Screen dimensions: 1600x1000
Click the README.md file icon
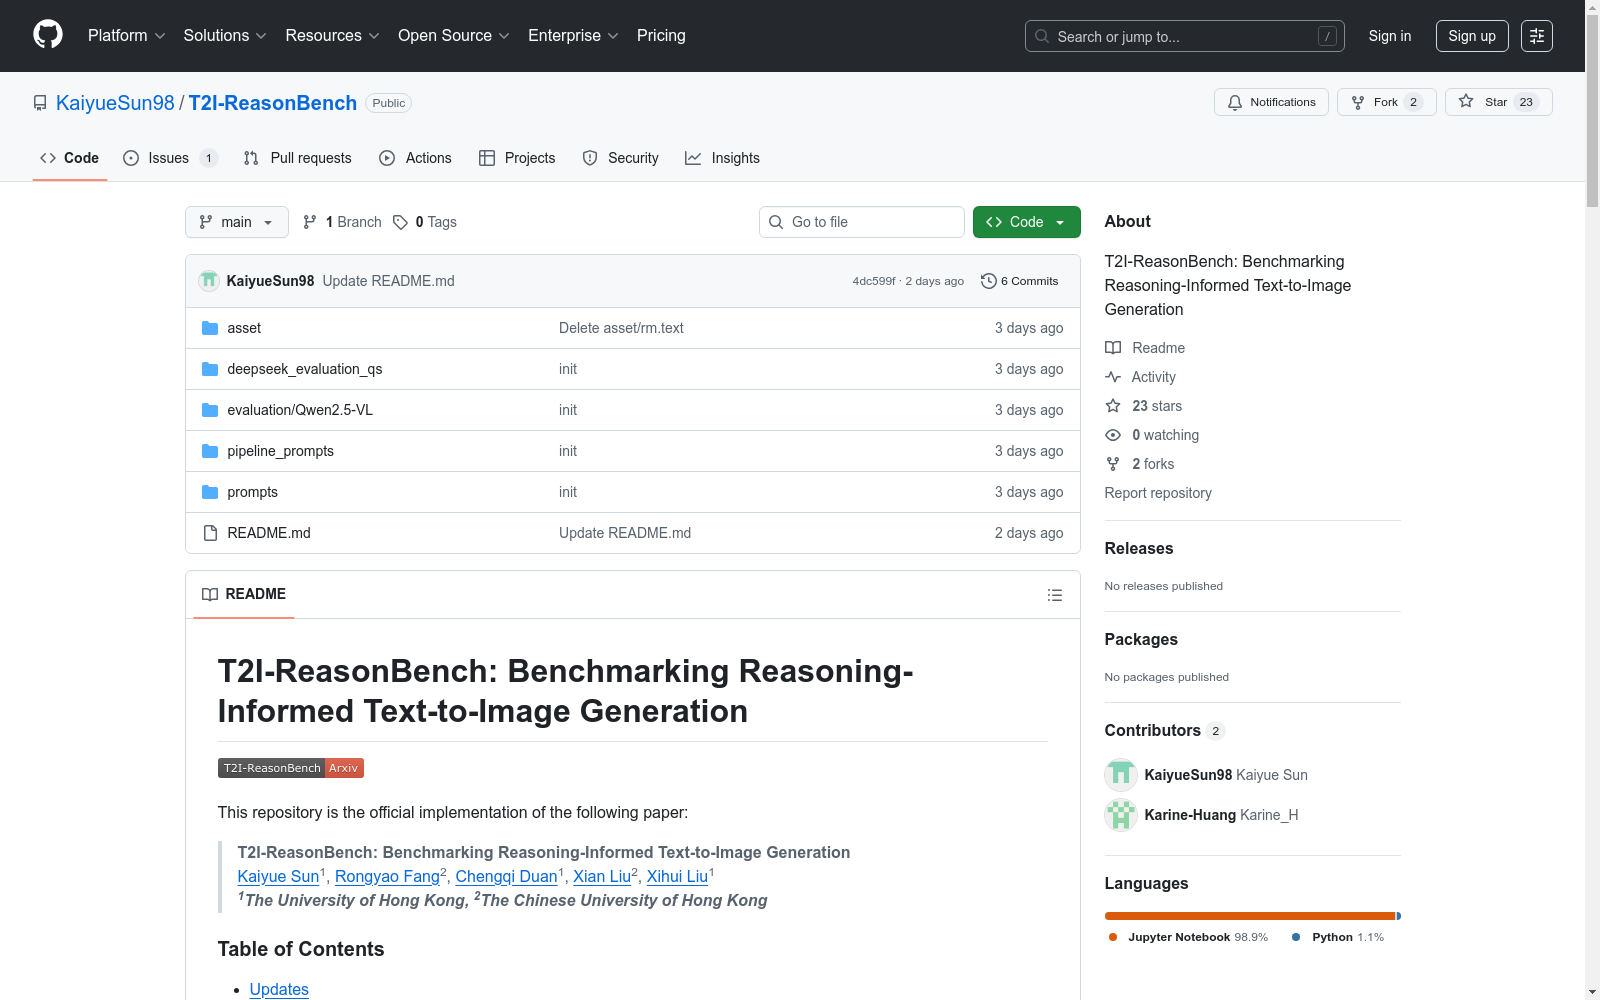coord(210,533)
